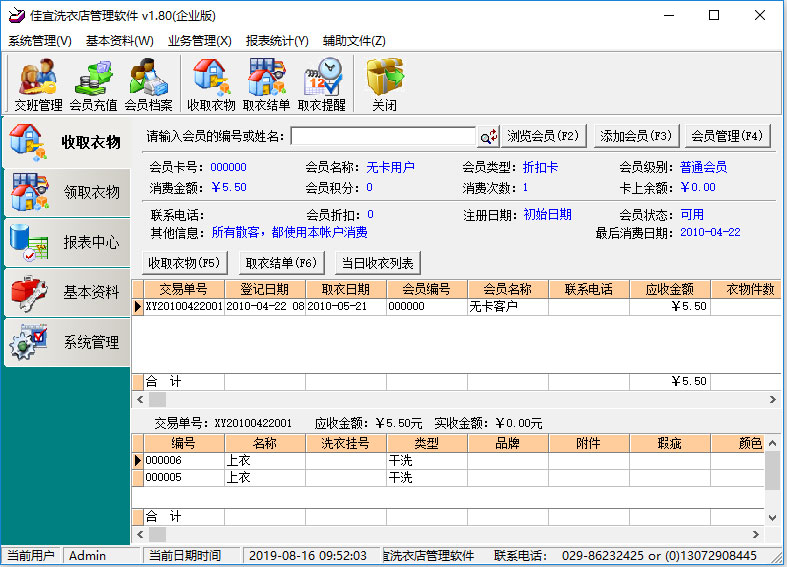Image resolution: width=787 pixels, height=567 pixels.
Task: Click the member search magnifier icon
Action: click(x=488, y=136)
